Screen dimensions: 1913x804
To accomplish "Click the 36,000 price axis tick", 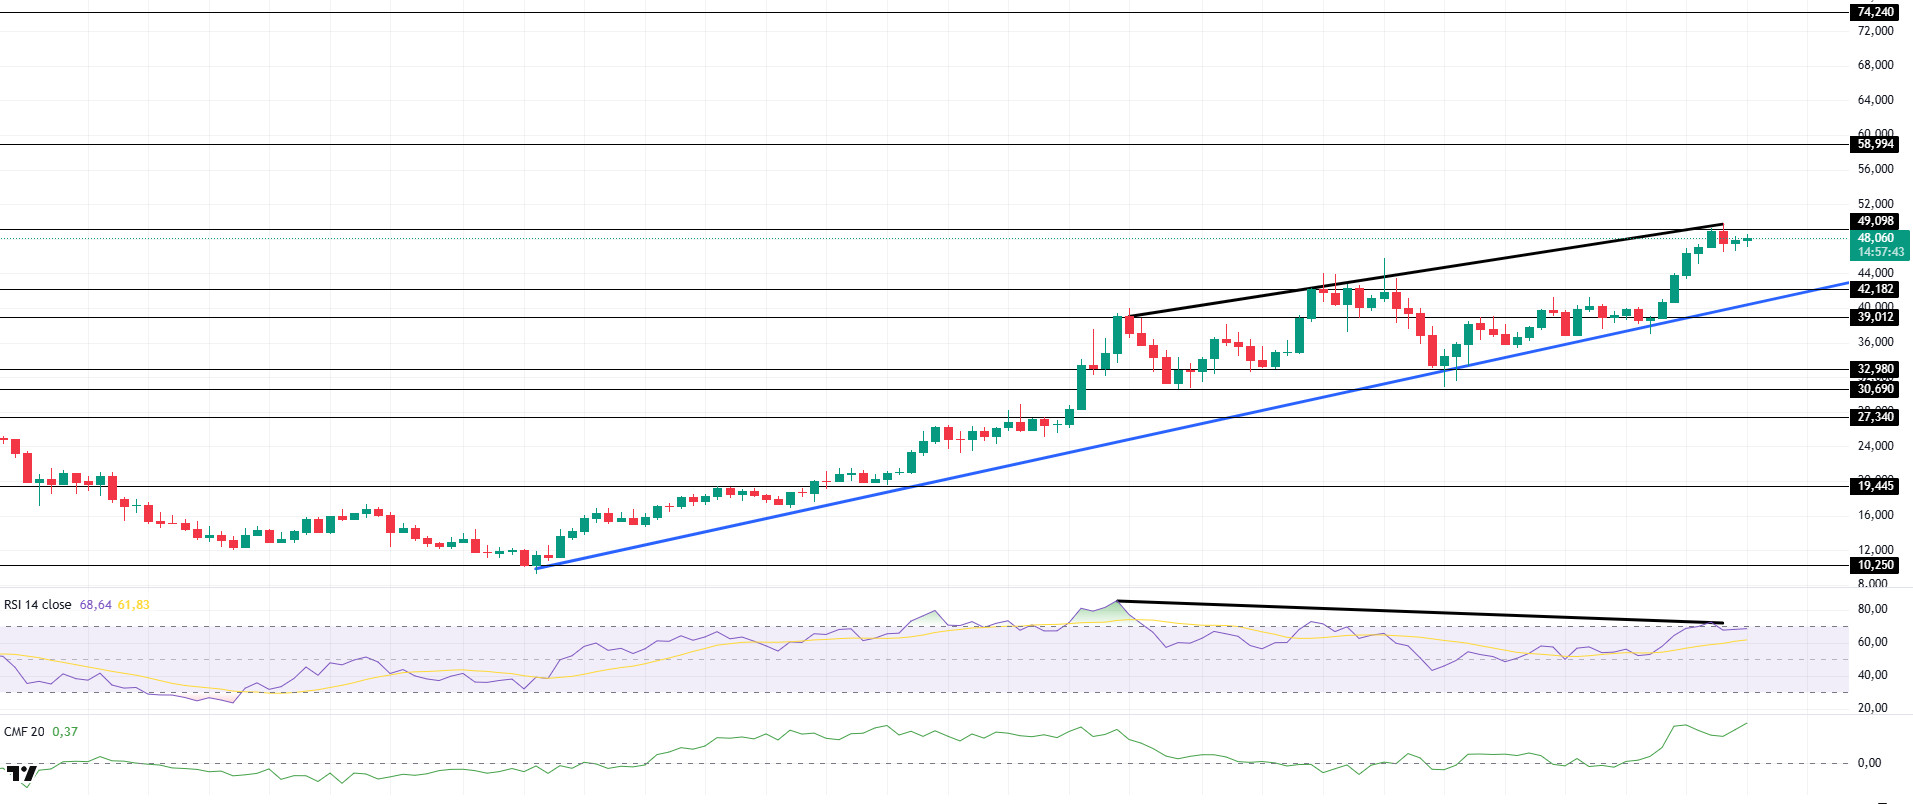I will point(1875,342).
